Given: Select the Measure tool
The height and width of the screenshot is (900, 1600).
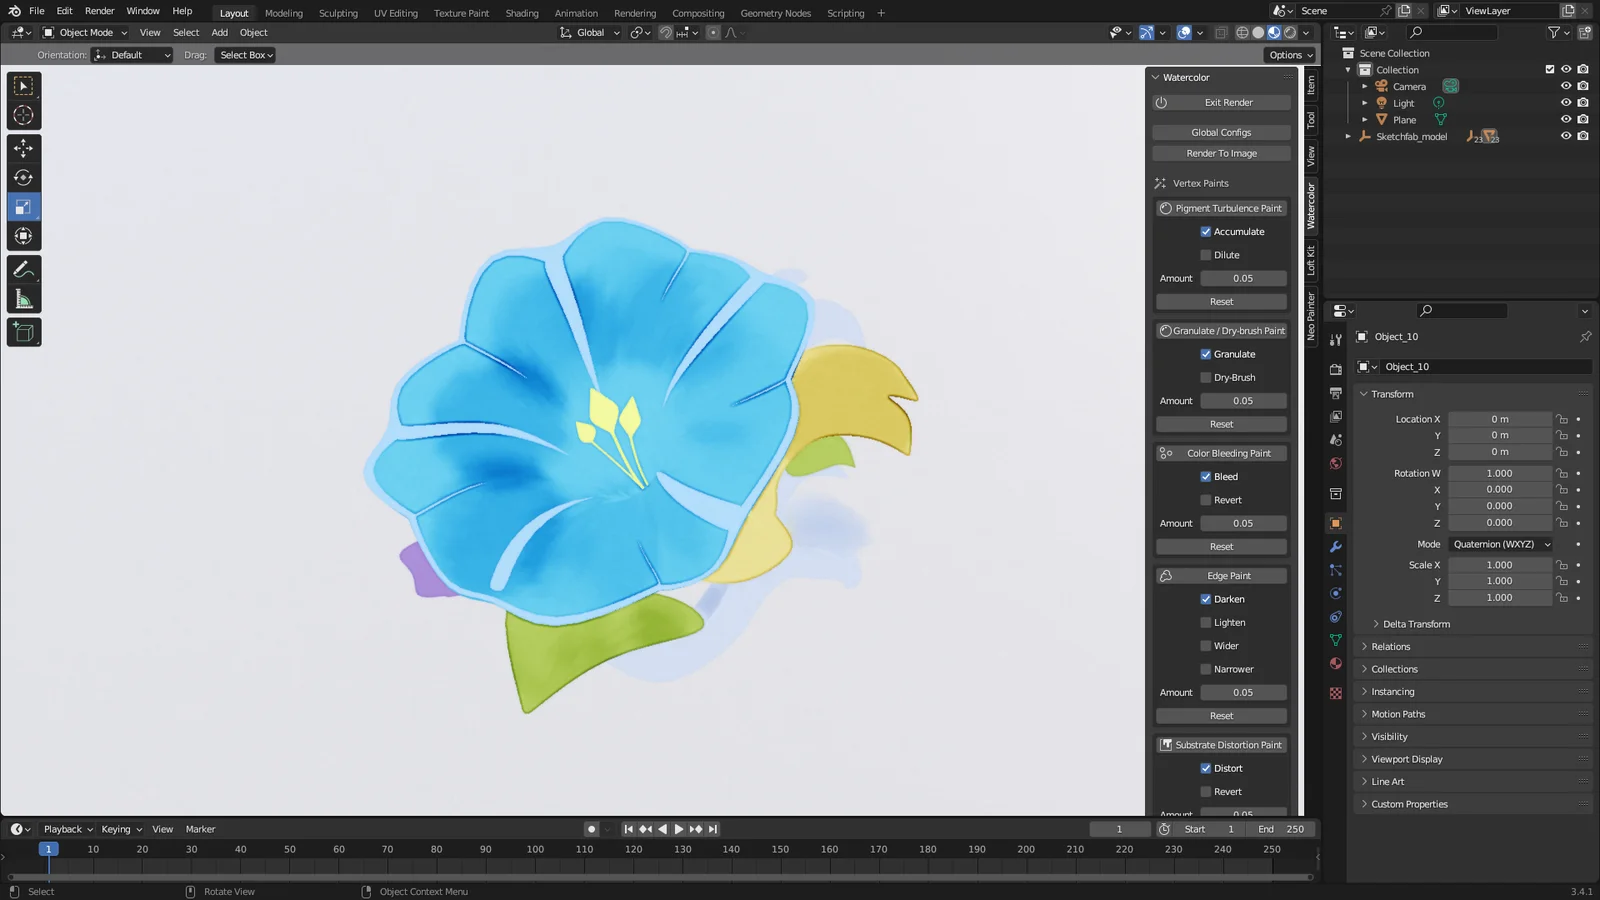Looking at the screenshot, I should [x=24, y=296].
